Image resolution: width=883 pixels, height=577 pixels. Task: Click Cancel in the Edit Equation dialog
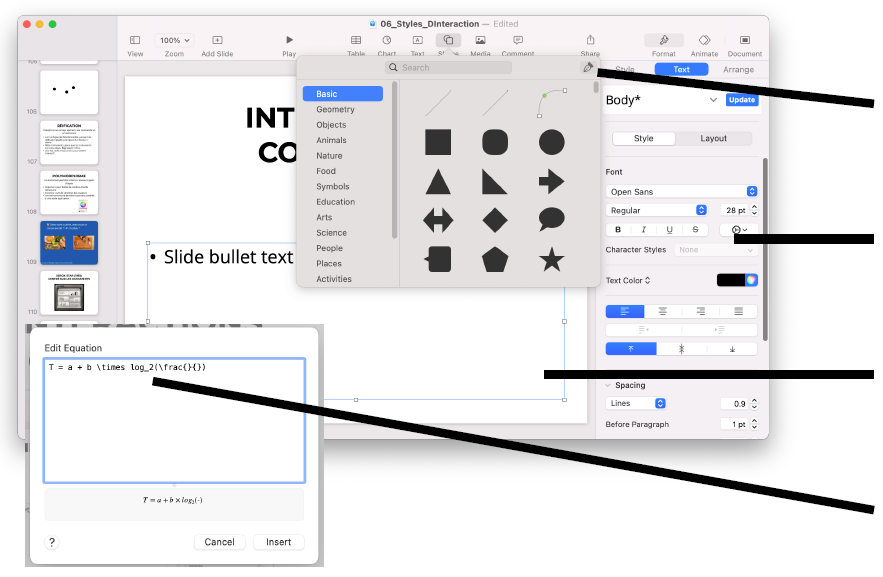tap(219, 541)
